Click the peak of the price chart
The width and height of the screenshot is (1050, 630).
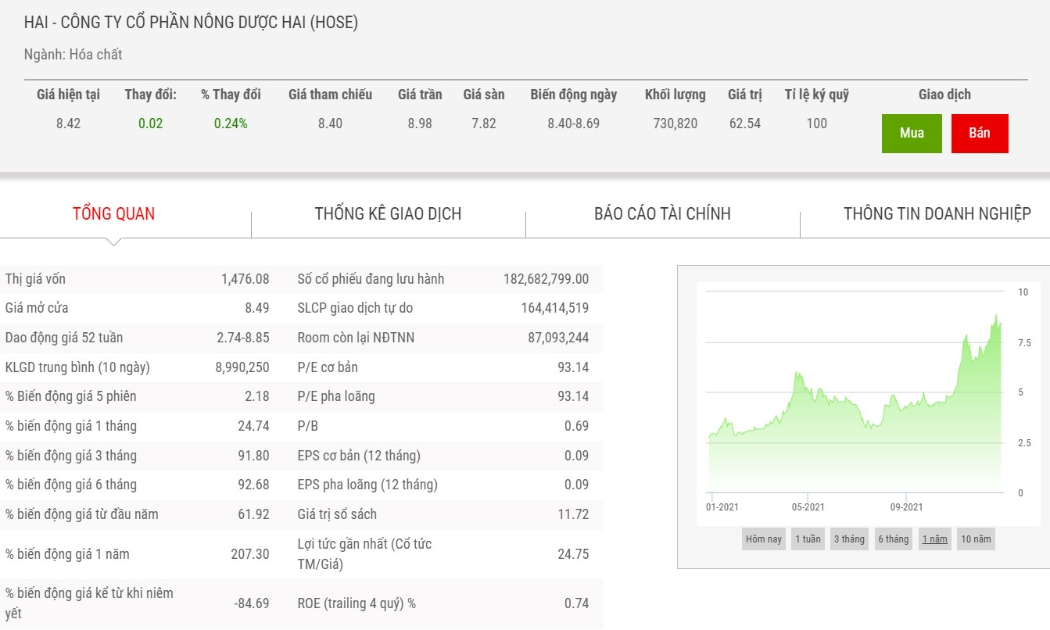pyautogui.click(x=996, y=315)
